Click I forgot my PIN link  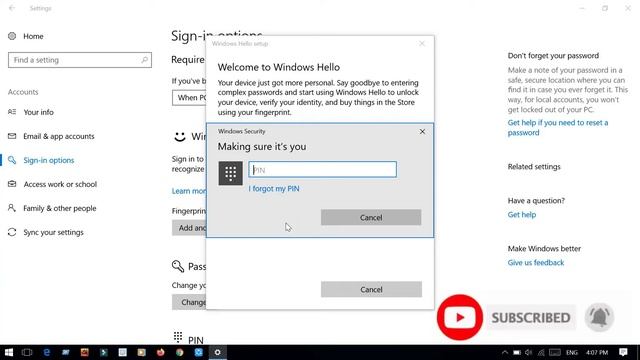(274, 189)
